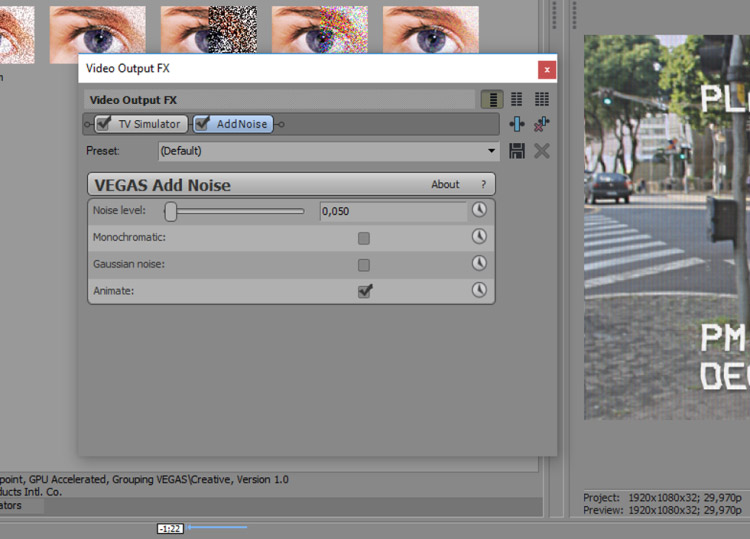
Task: Open keyframe animation for Animate row
Action: pyautogui.click(x=479, y=290)
